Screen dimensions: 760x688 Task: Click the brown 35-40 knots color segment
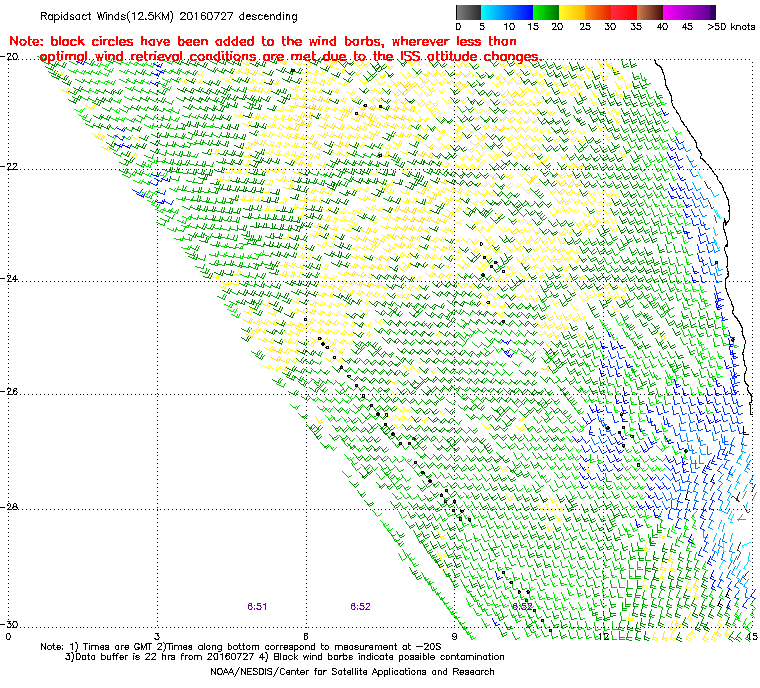click(649, 12)
